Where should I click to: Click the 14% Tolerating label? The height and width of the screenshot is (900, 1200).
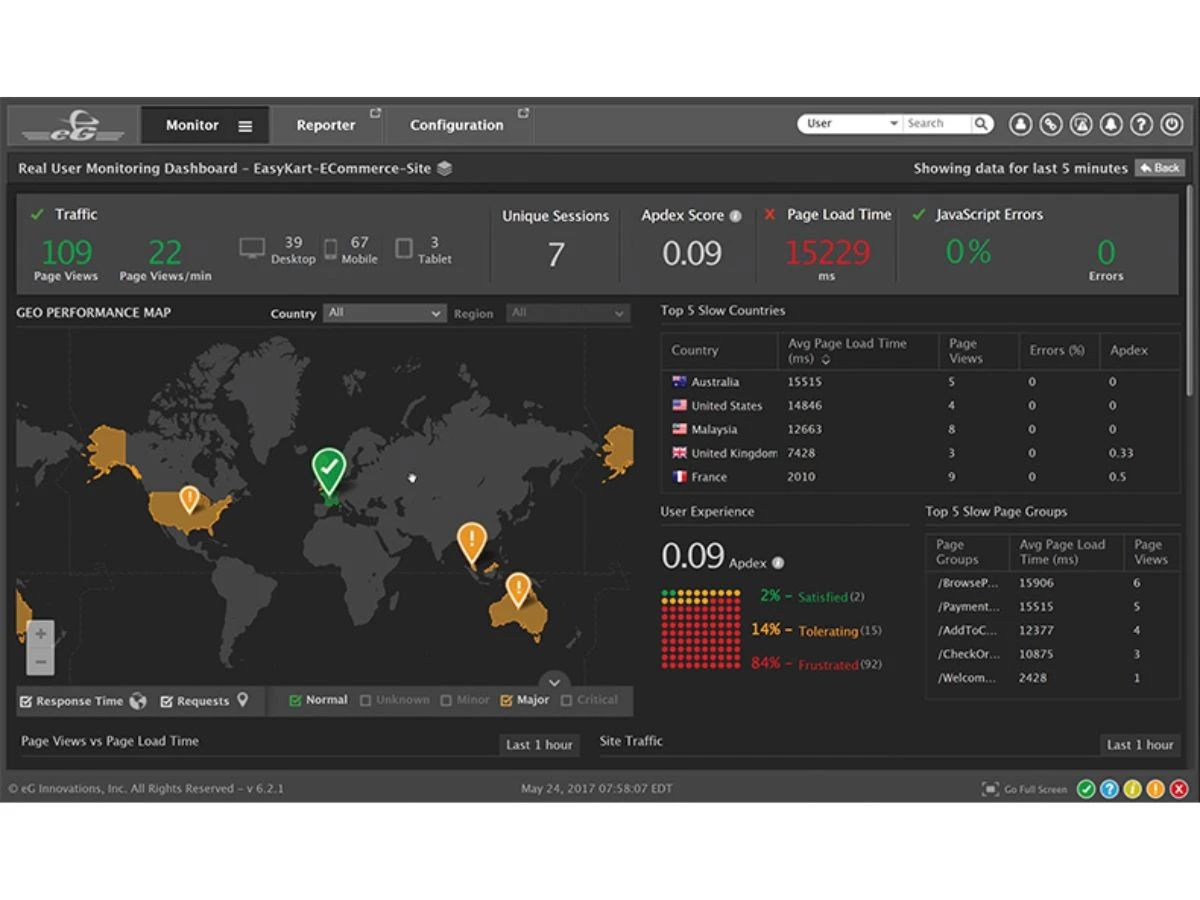(817, 631)
